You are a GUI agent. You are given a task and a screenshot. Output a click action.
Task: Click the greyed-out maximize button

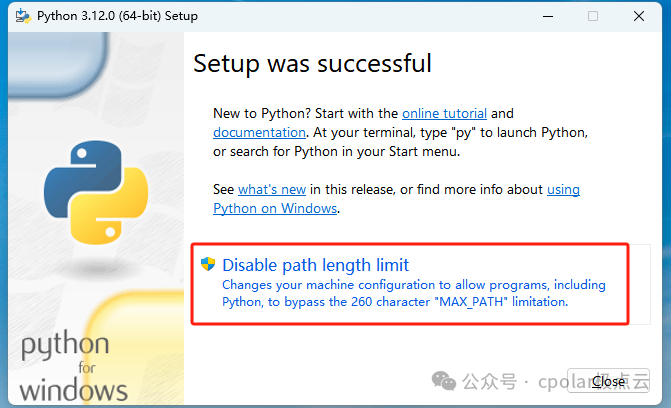click(x=592, y=16)
